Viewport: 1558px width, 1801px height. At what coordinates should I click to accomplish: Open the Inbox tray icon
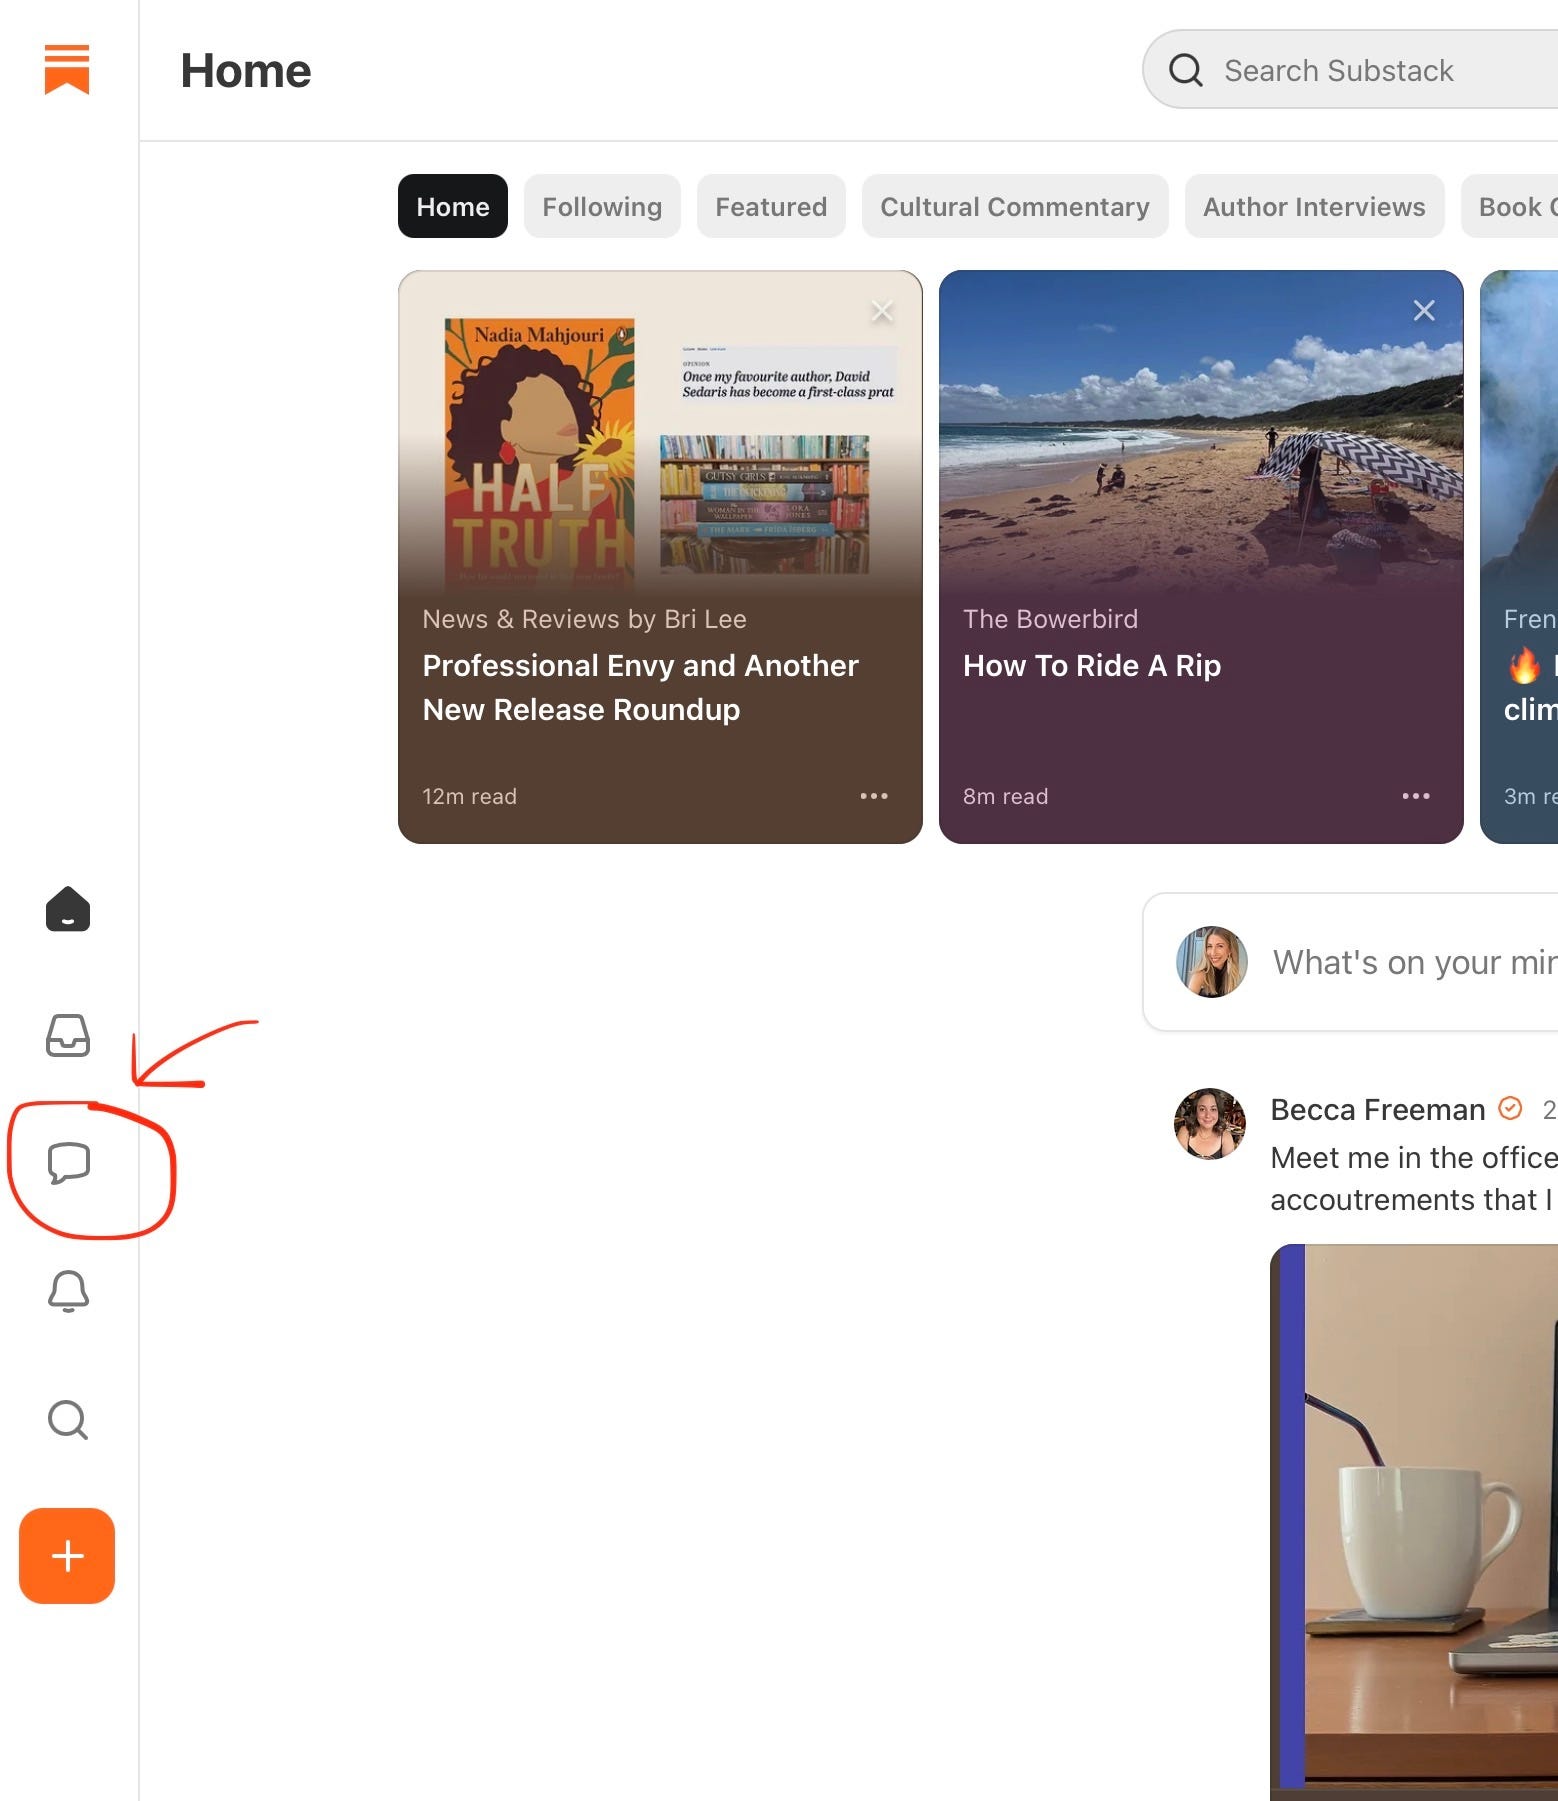click(68, 1035)
